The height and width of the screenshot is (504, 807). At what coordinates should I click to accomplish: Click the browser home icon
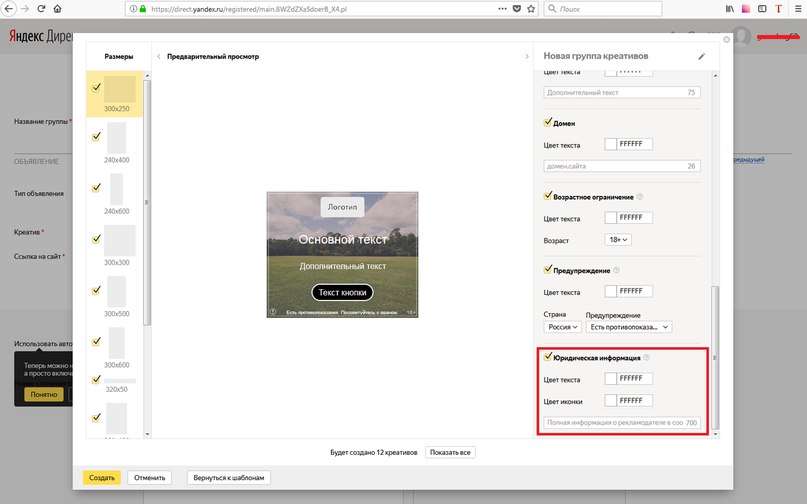[57, 9]
